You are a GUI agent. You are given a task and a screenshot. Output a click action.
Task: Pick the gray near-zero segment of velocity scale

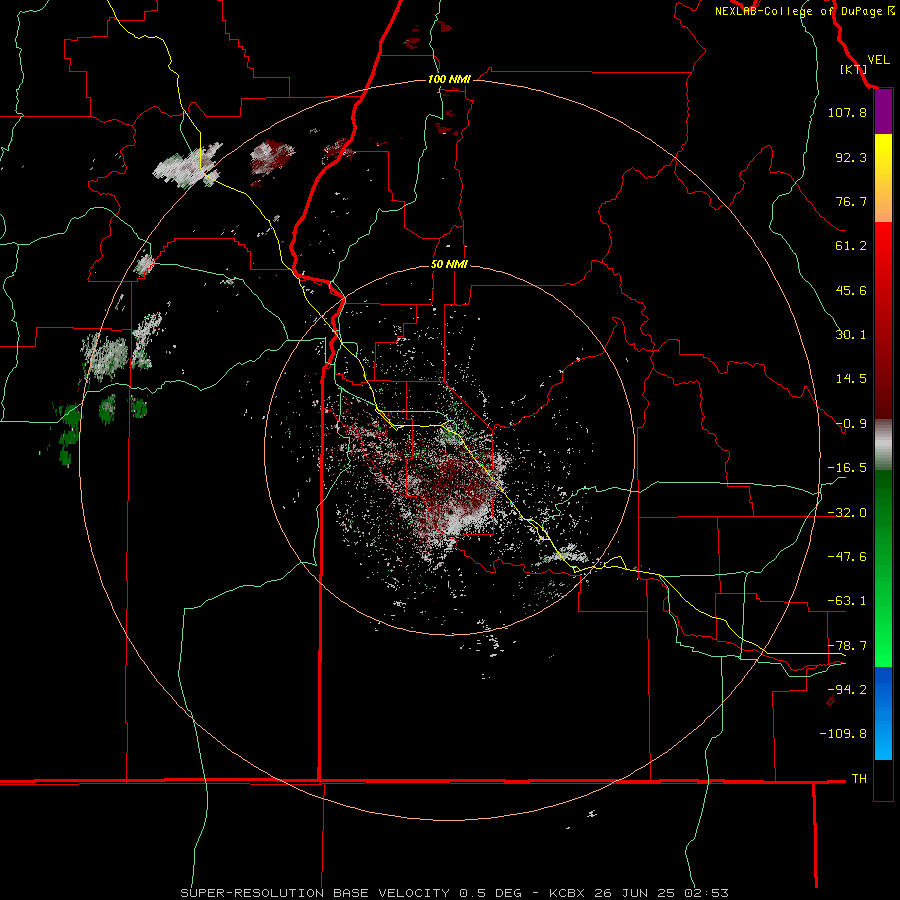click(883, 445)
